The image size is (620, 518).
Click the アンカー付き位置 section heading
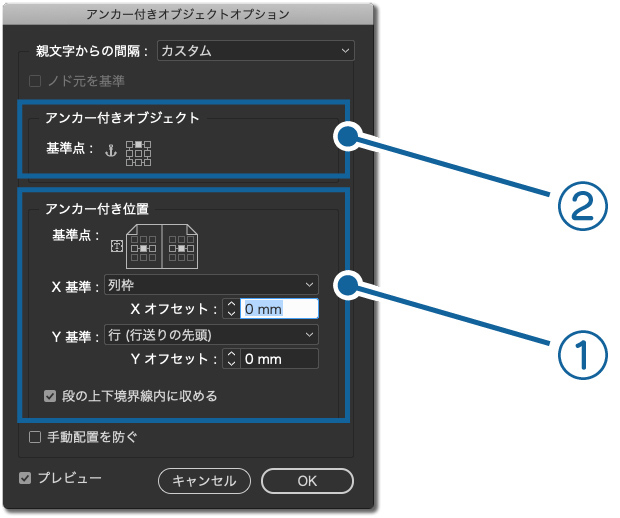97,209
